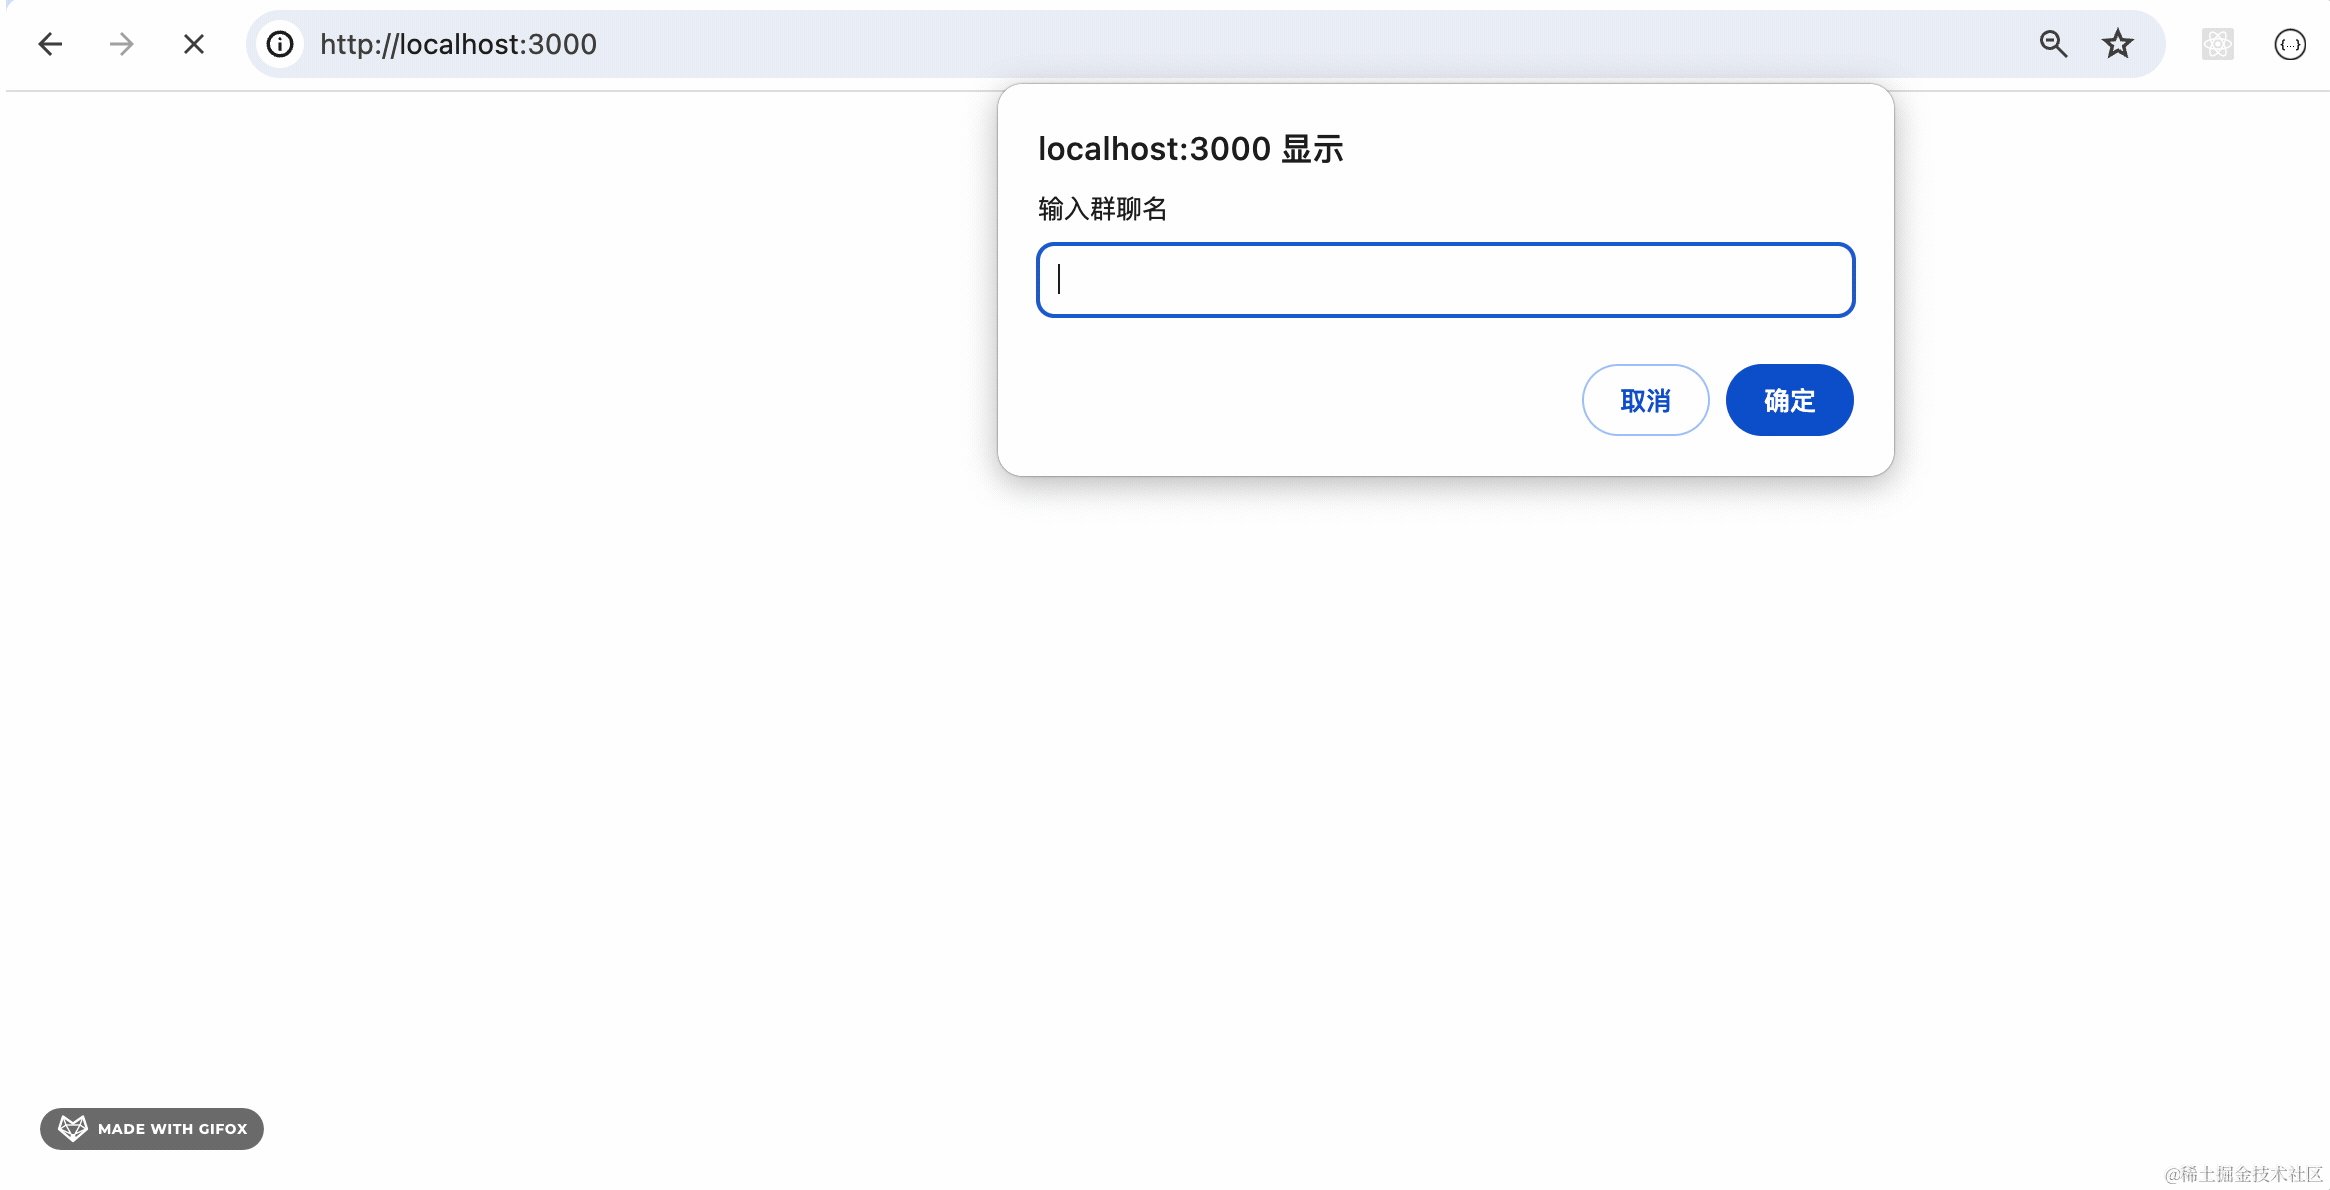2330x1190 pixels.
Task: Open the zoom magnifier in address bar
Action: pyautogui.click(x=2053, y=44)
